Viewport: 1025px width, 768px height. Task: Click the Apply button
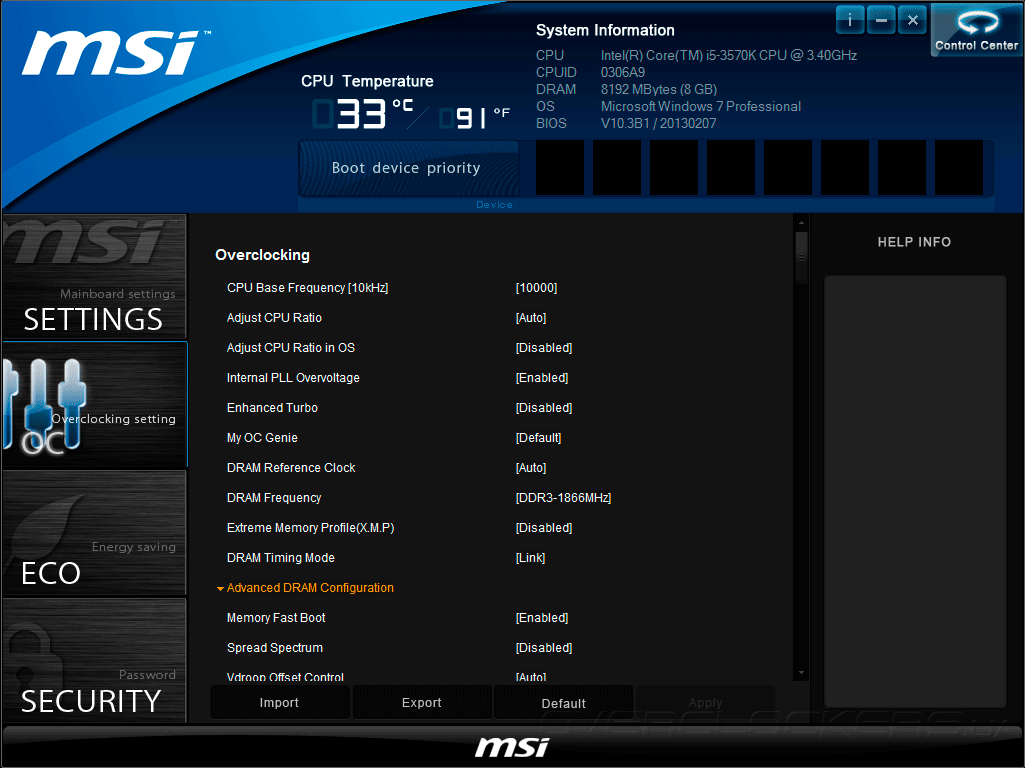[705, 703]
